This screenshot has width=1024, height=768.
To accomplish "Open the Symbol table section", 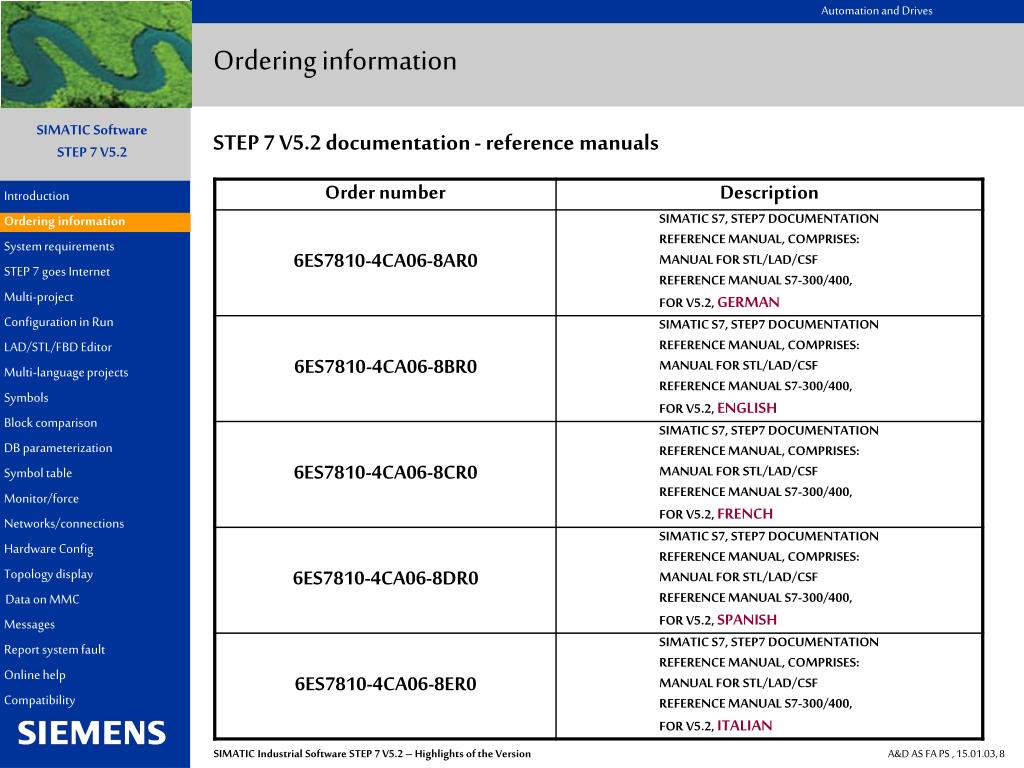I will click(x=38, y=473).
